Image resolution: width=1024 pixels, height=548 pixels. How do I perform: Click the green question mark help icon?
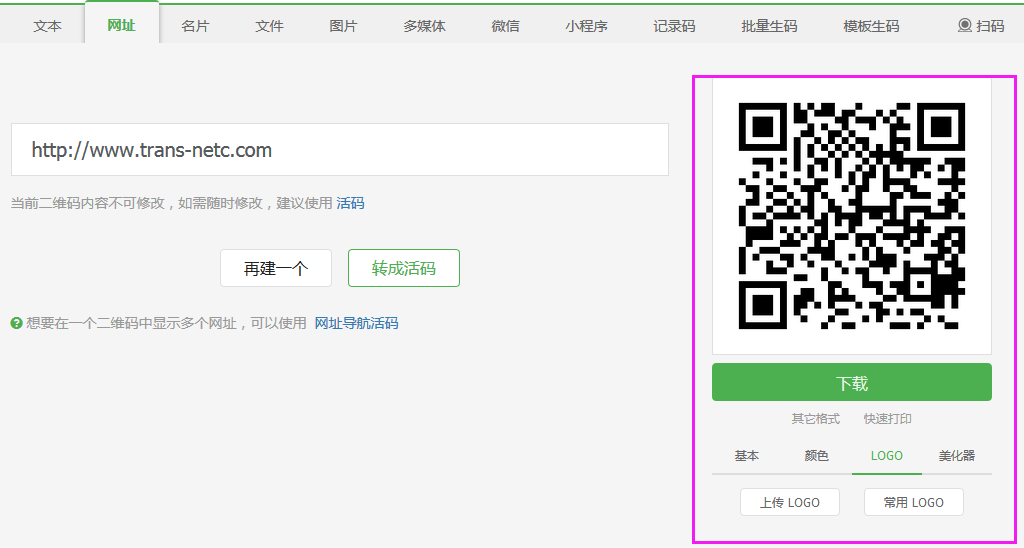pos(16,323)
